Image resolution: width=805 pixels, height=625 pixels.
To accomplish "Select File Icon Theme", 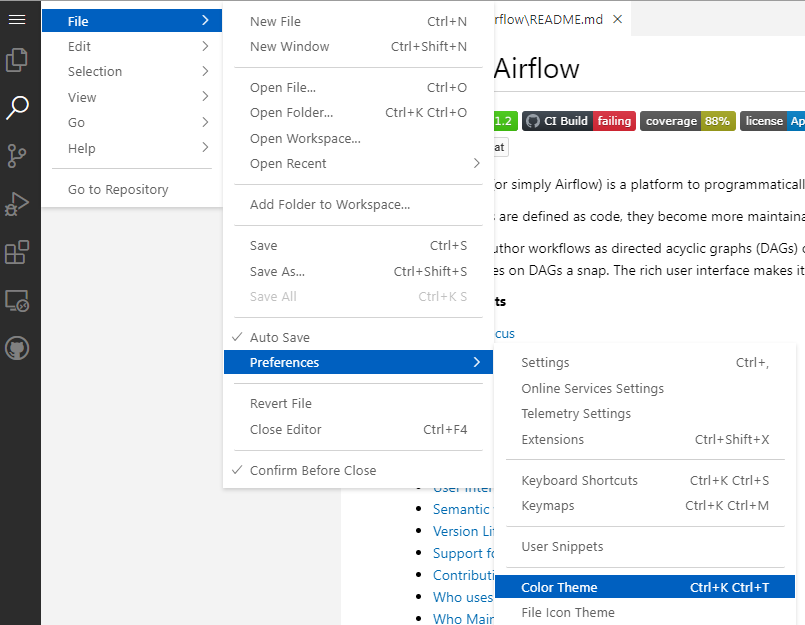I will tap(645, 613).
